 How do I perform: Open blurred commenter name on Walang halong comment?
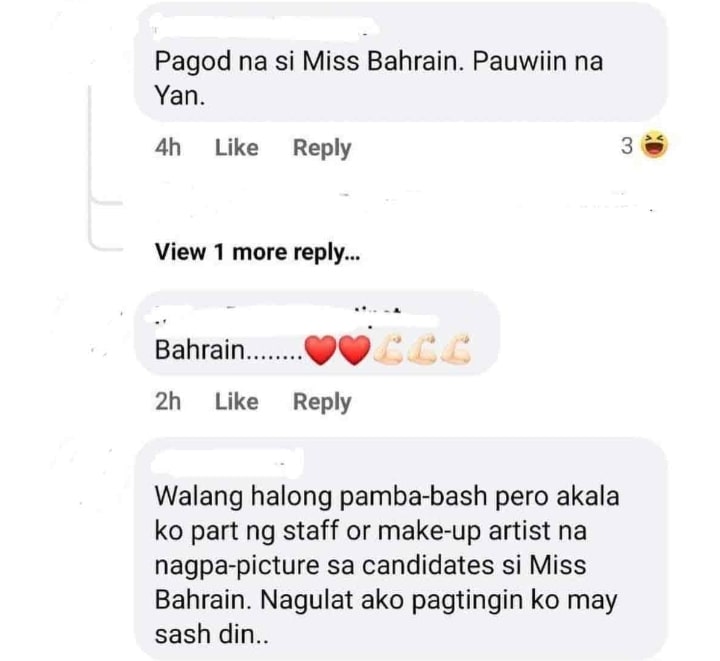point(227,462)
